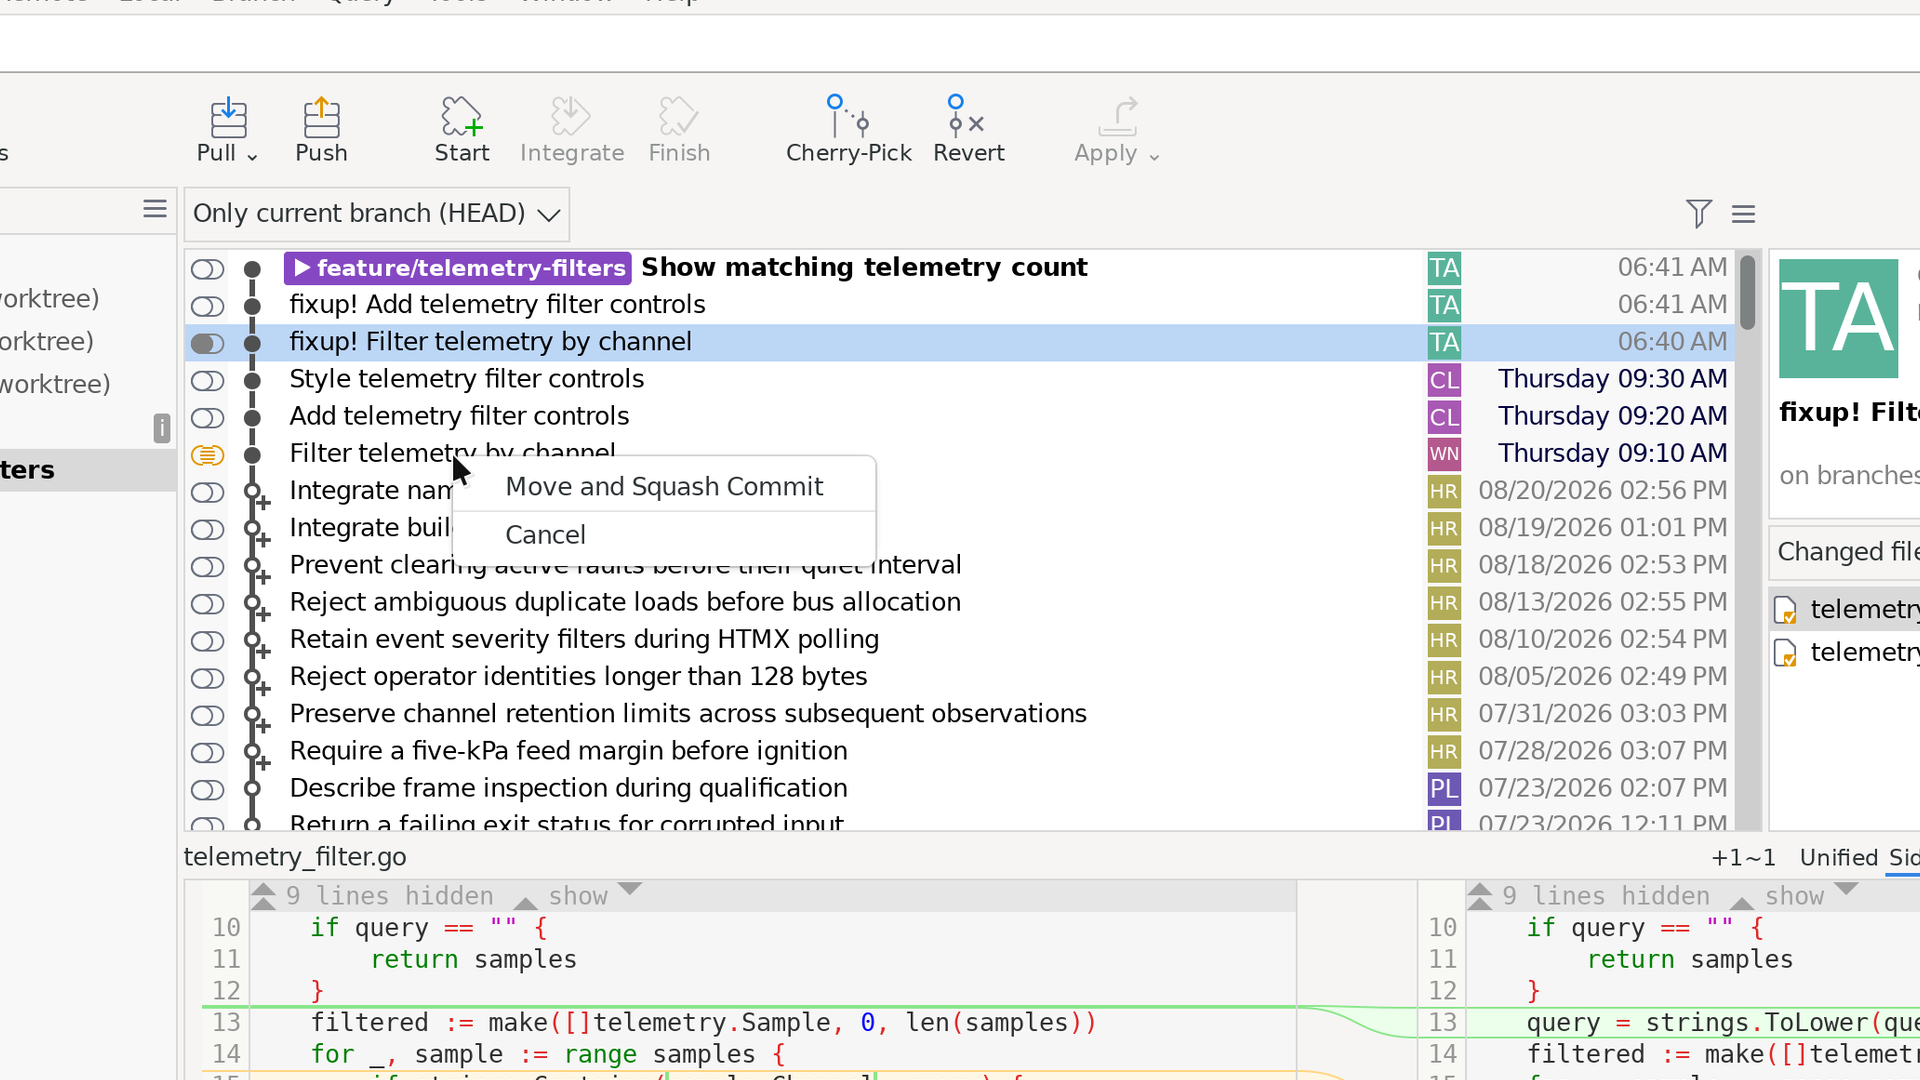Open the Pull options dropdown arrow
The image size is (1920, 1080).
(252, 157)
